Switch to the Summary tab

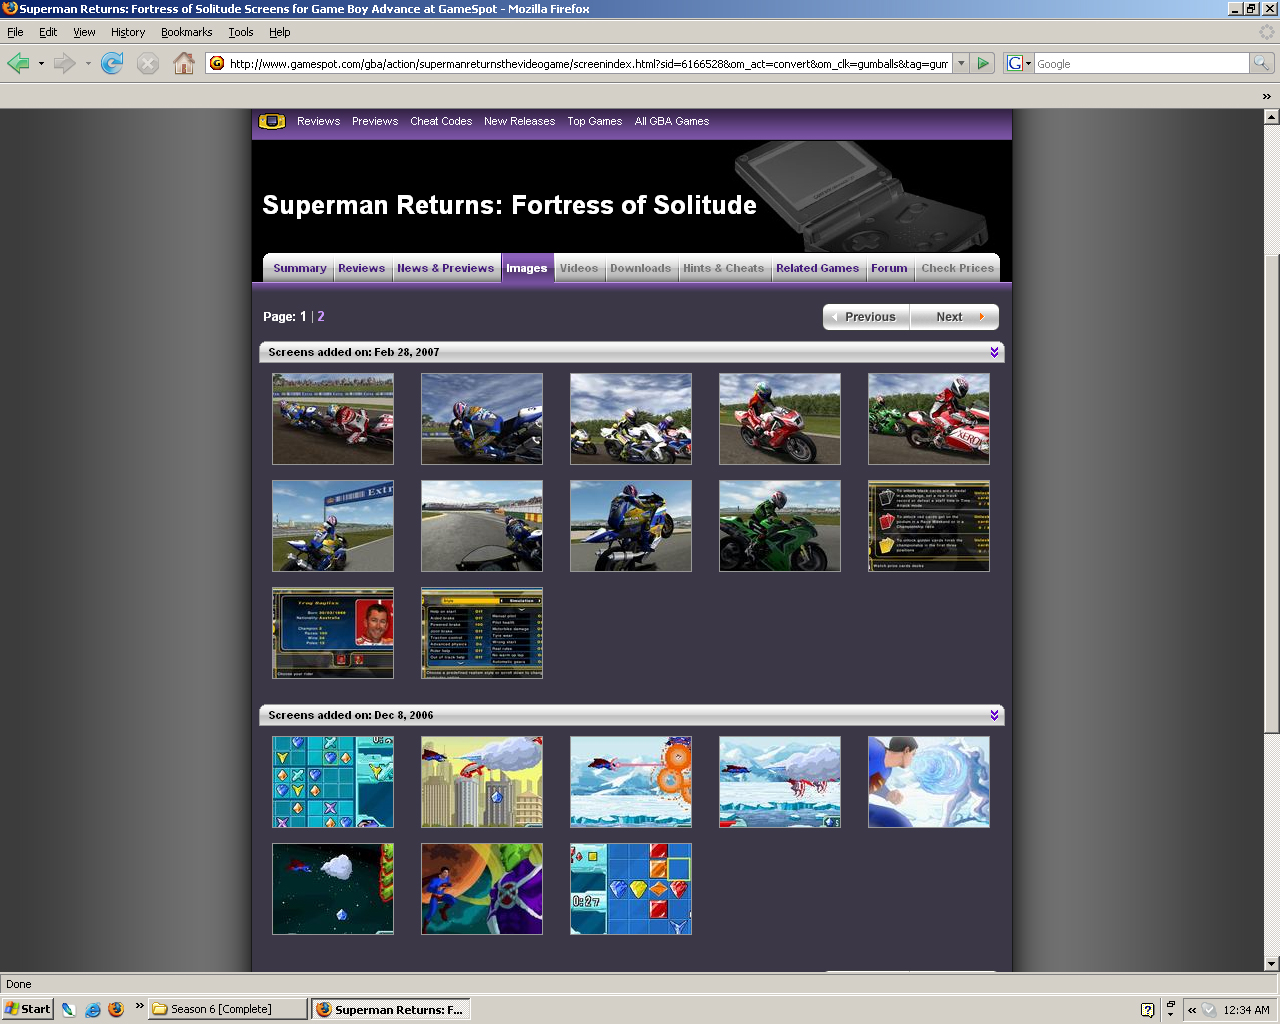click(299, 268)
